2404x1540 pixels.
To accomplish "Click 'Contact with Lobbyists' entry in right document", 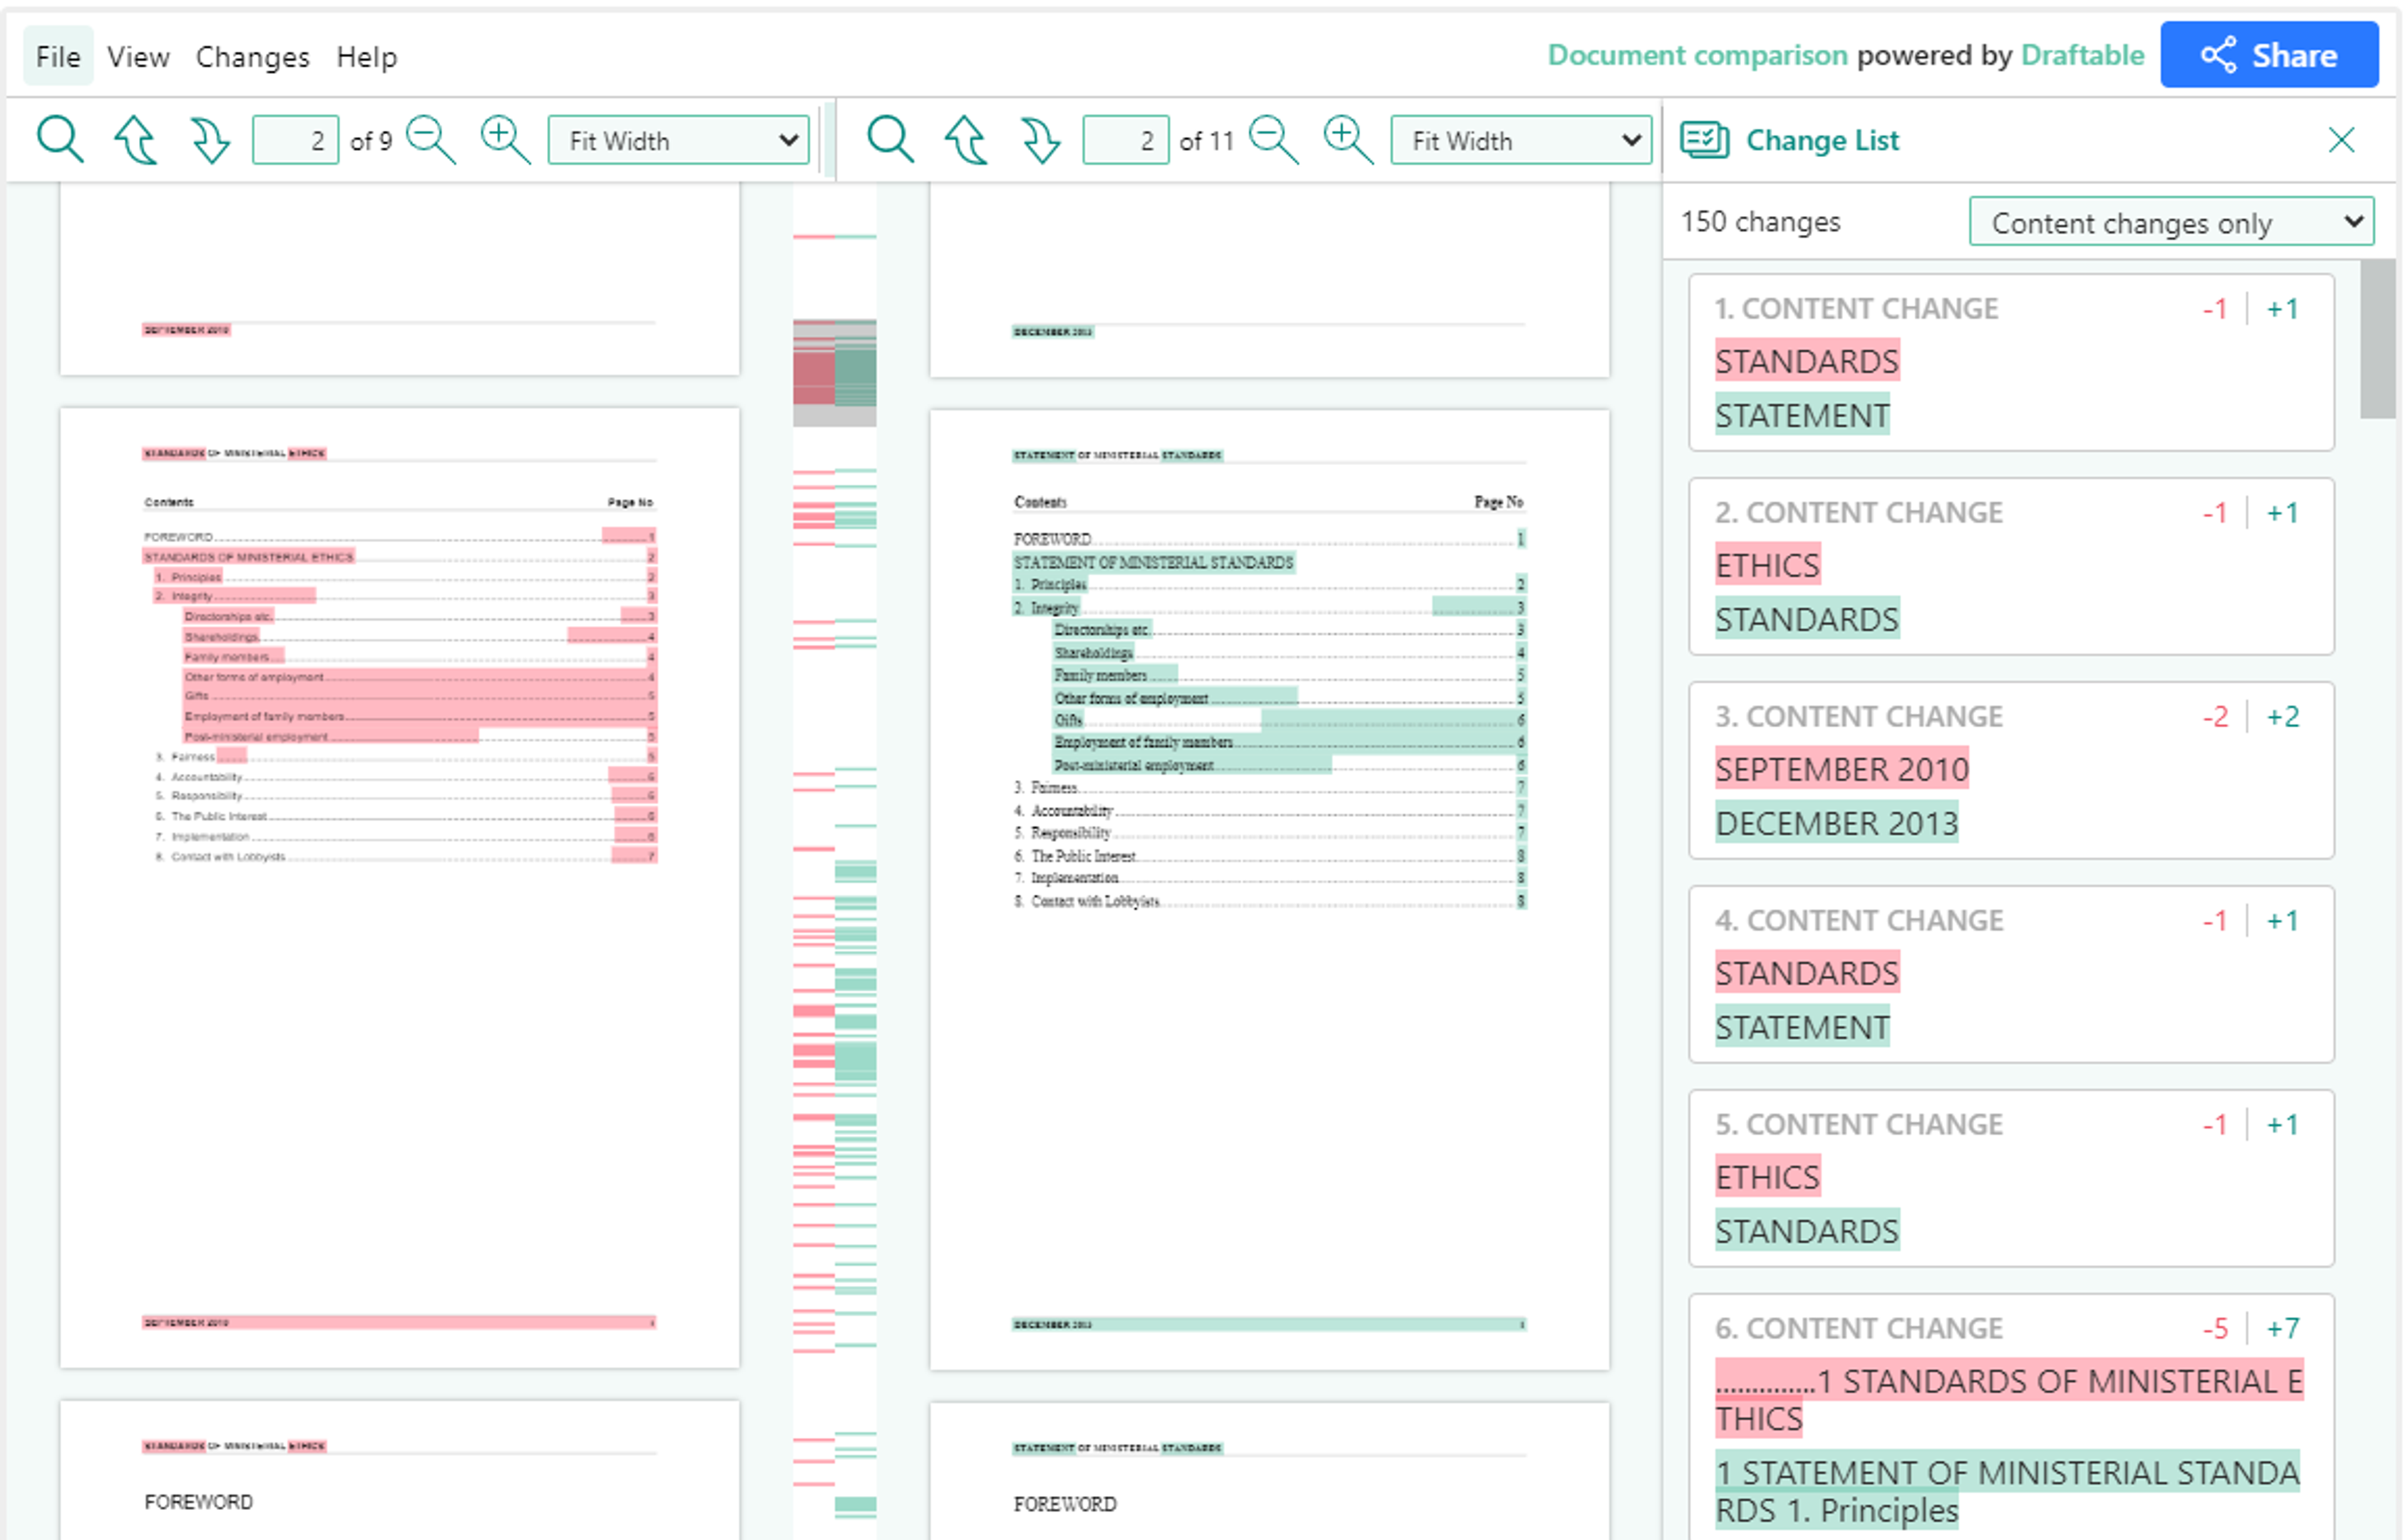I will point(1095,901).
